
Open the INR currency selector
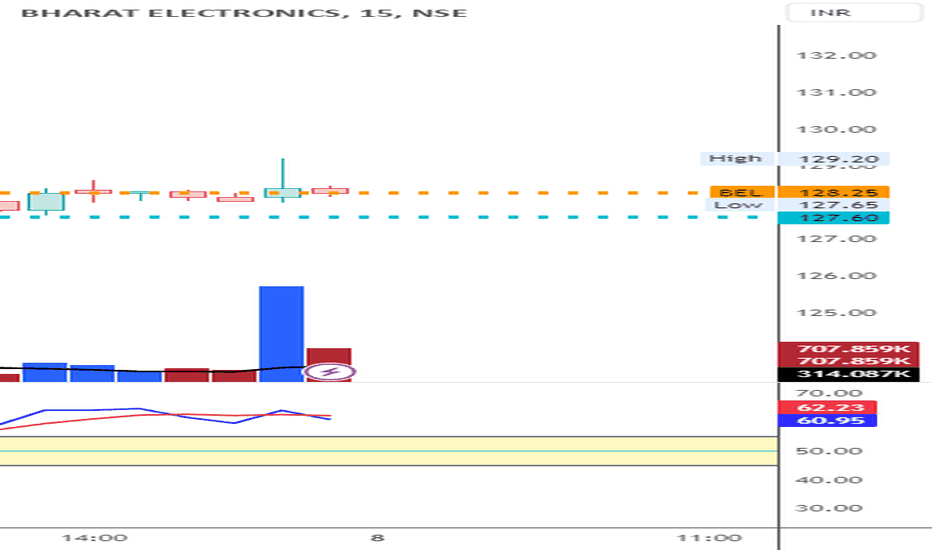pyautogui.click(x=854, y=12)
